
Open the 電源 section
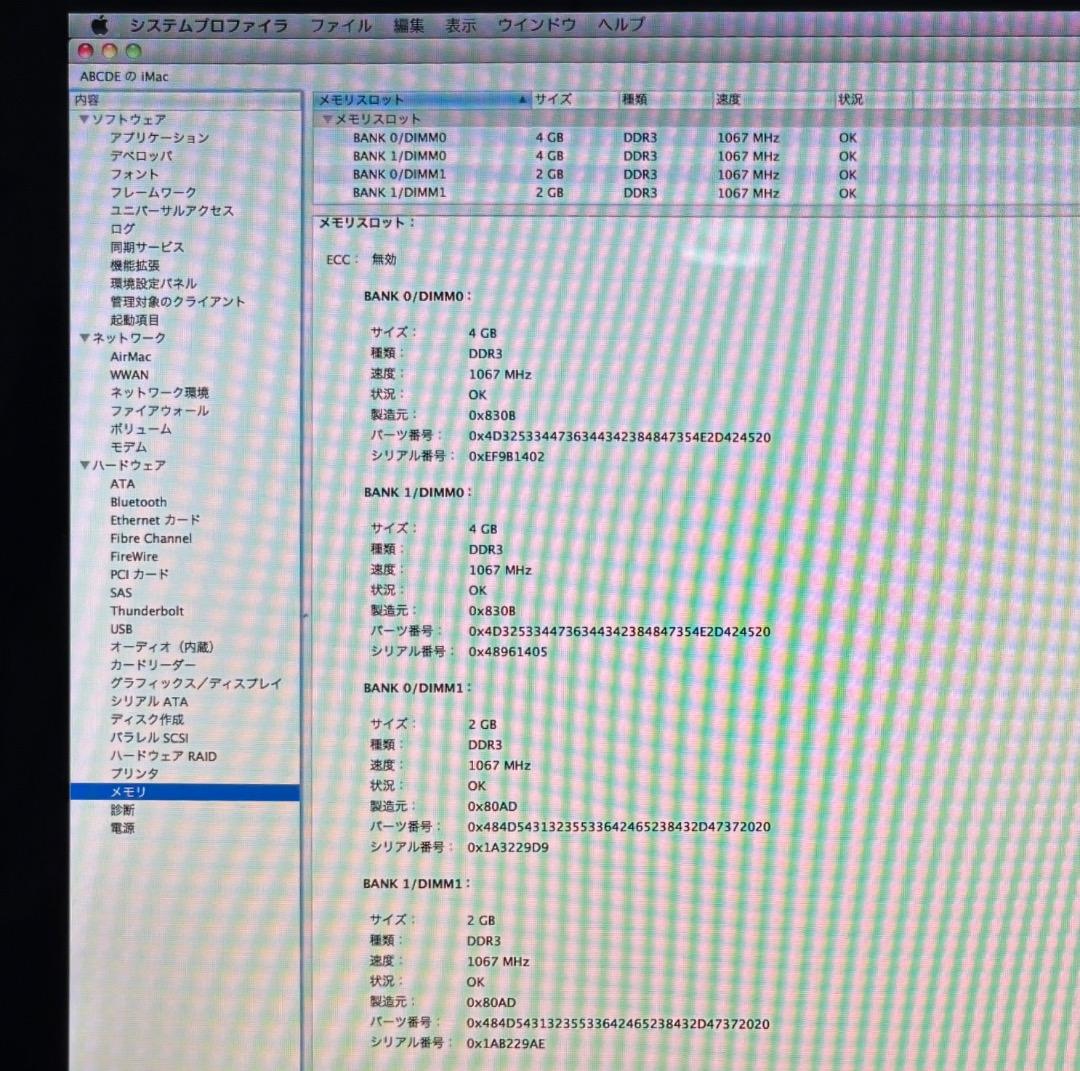[x=121, y=828]
